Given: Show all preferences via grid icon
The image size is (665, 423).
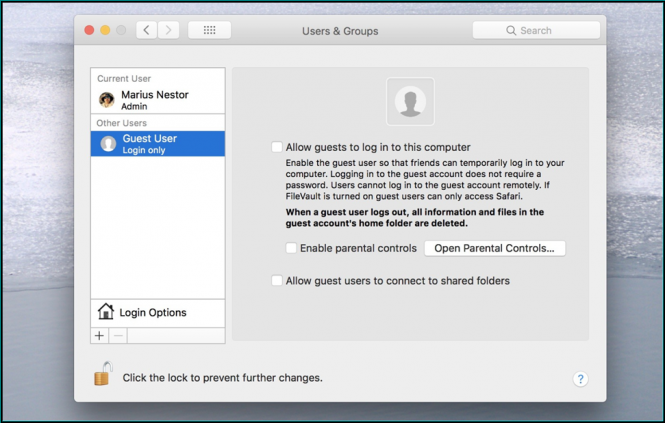Looking at the screenshot, I should pyautogui.click(x=210, y=30).
